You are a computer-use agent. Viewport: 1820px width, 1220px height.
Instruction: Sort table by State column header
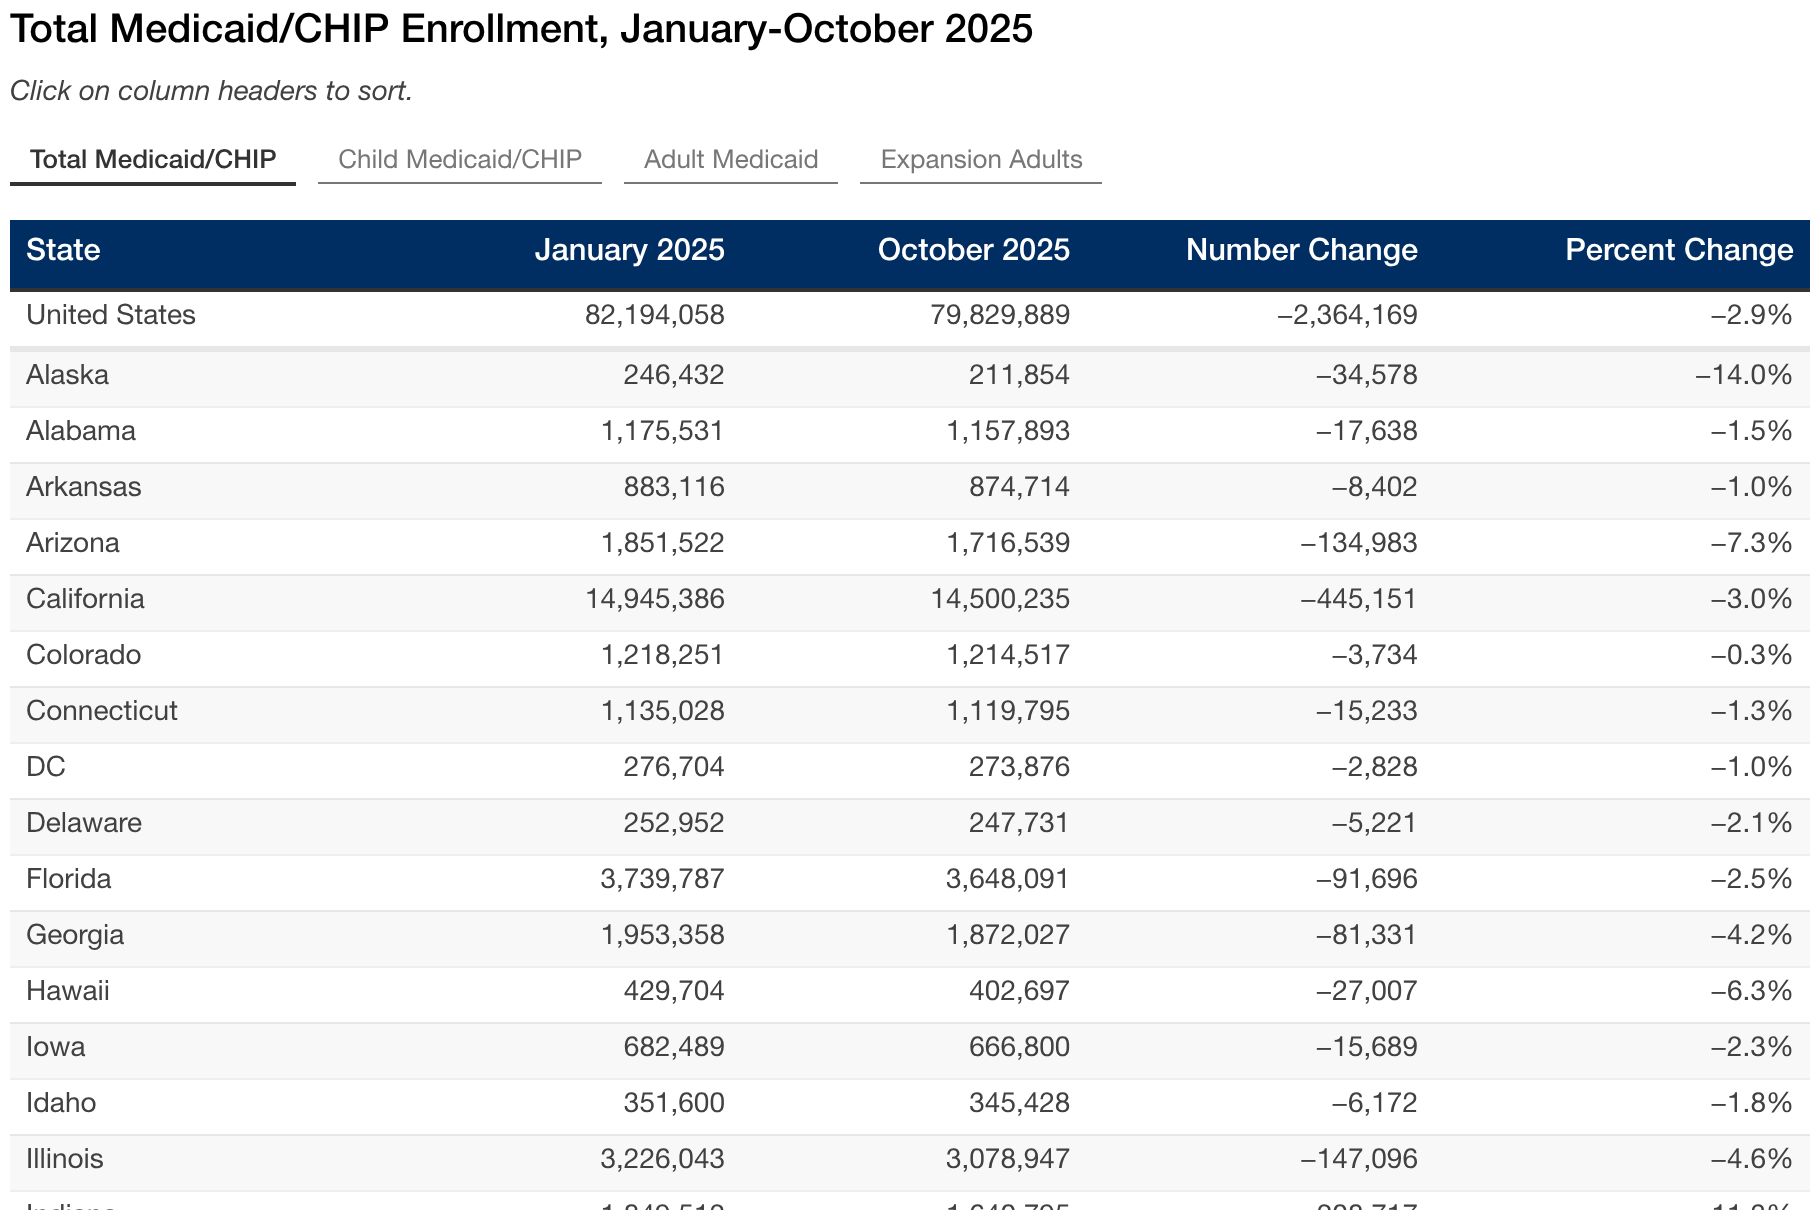pos(63,250)
